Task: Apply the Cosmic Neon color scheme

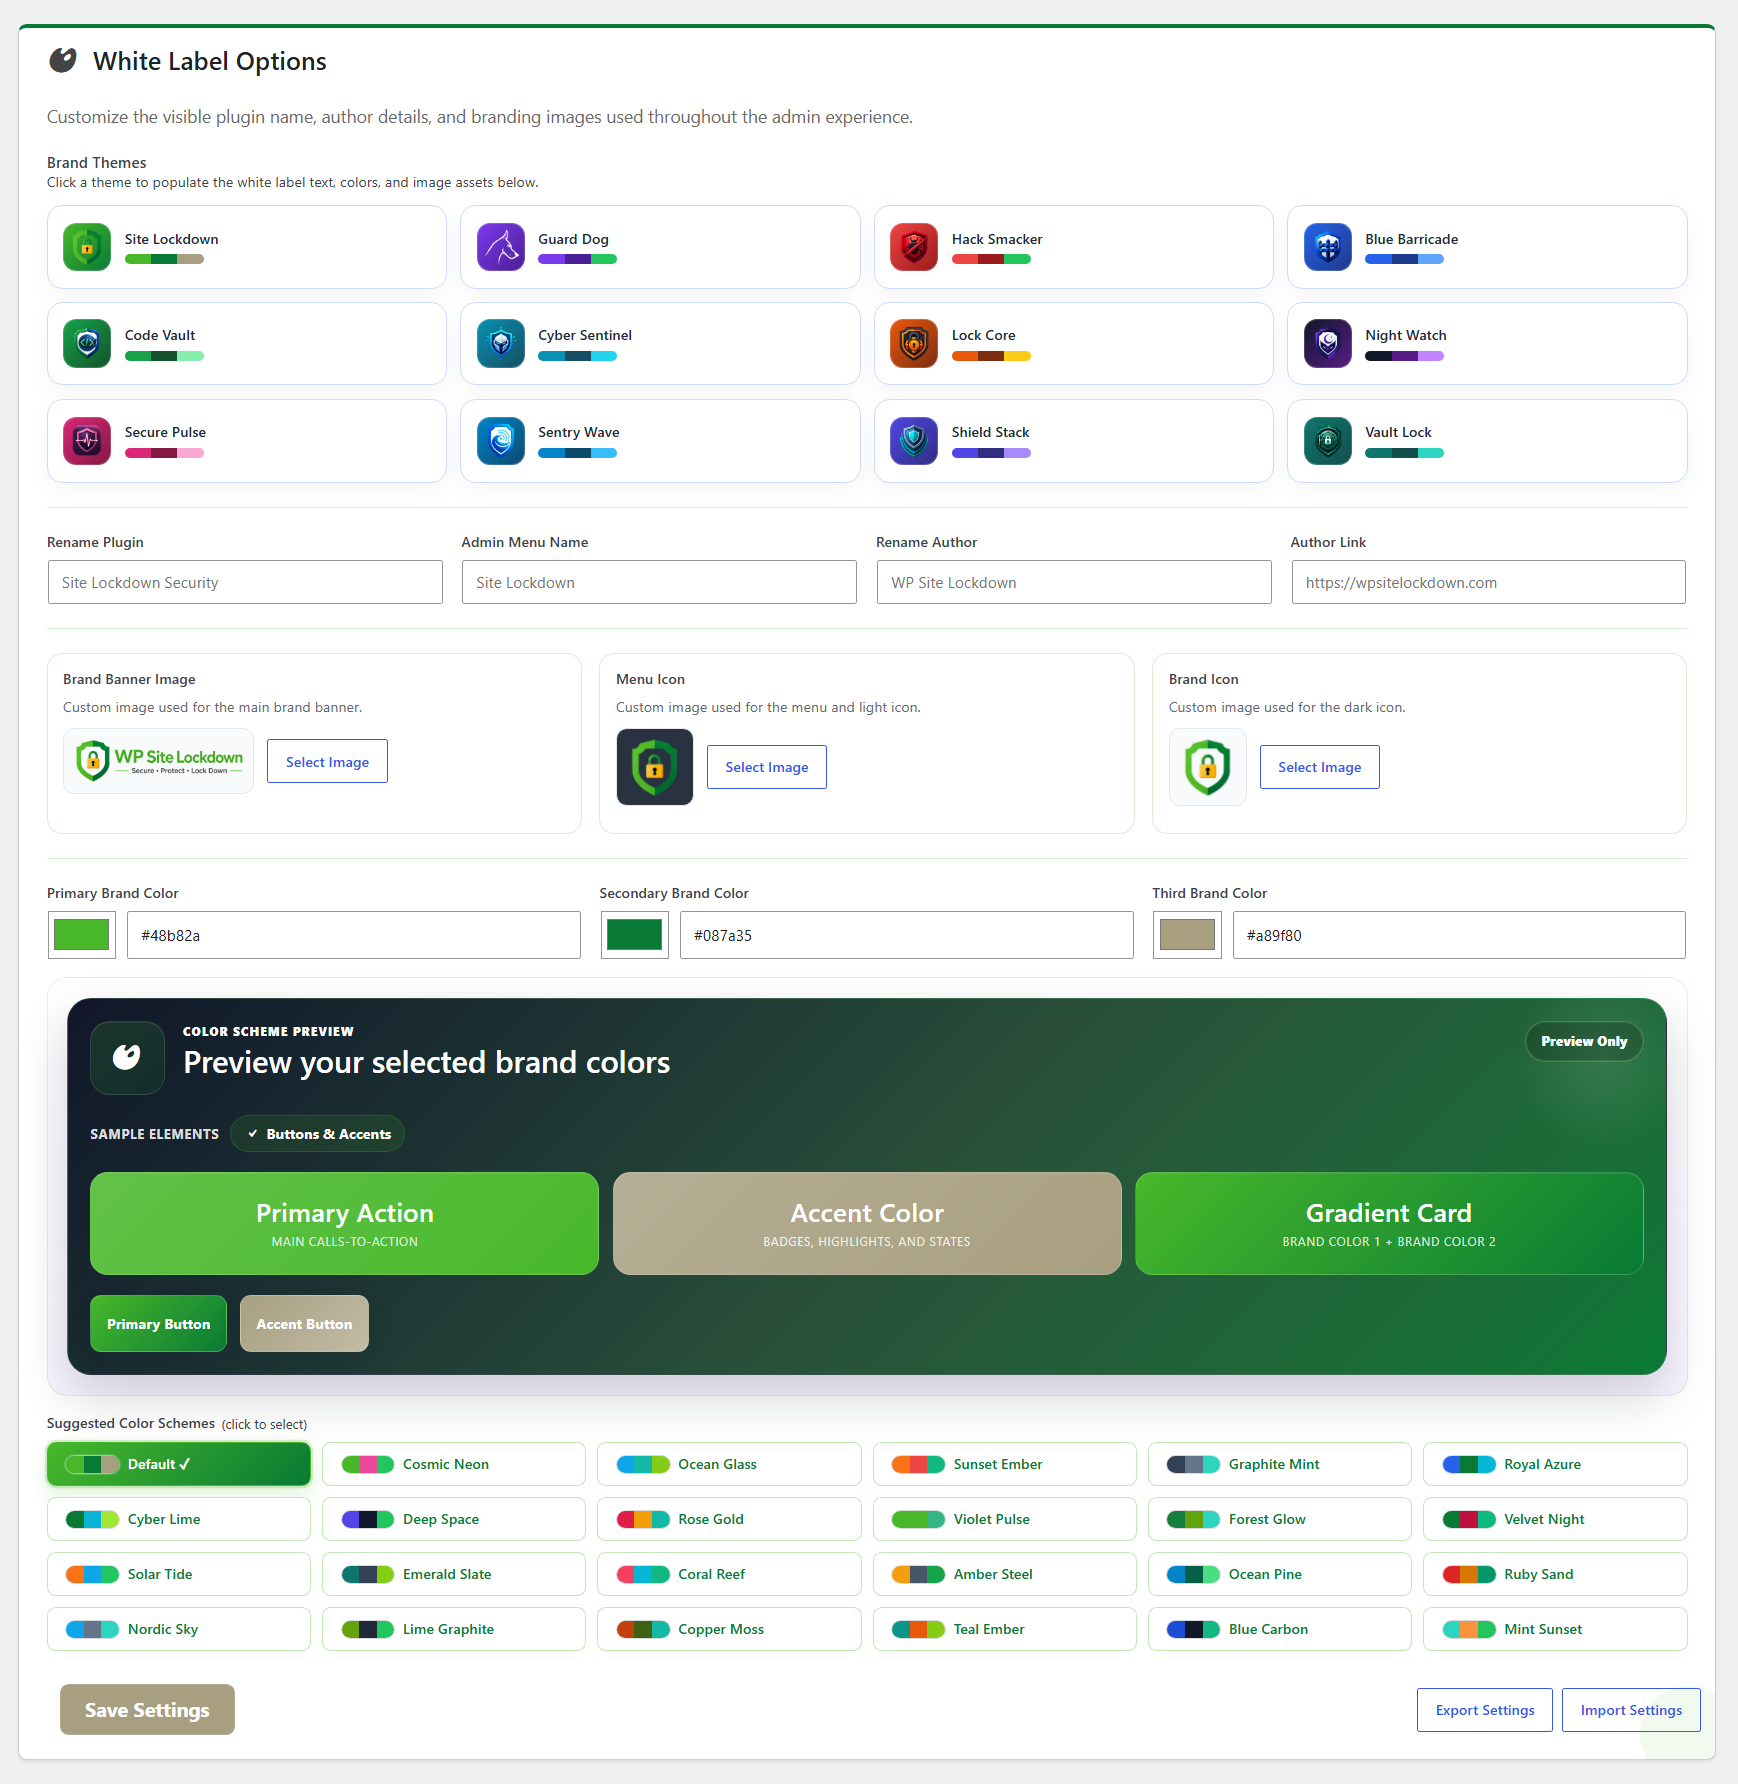Action: (x=454, y=1464)
